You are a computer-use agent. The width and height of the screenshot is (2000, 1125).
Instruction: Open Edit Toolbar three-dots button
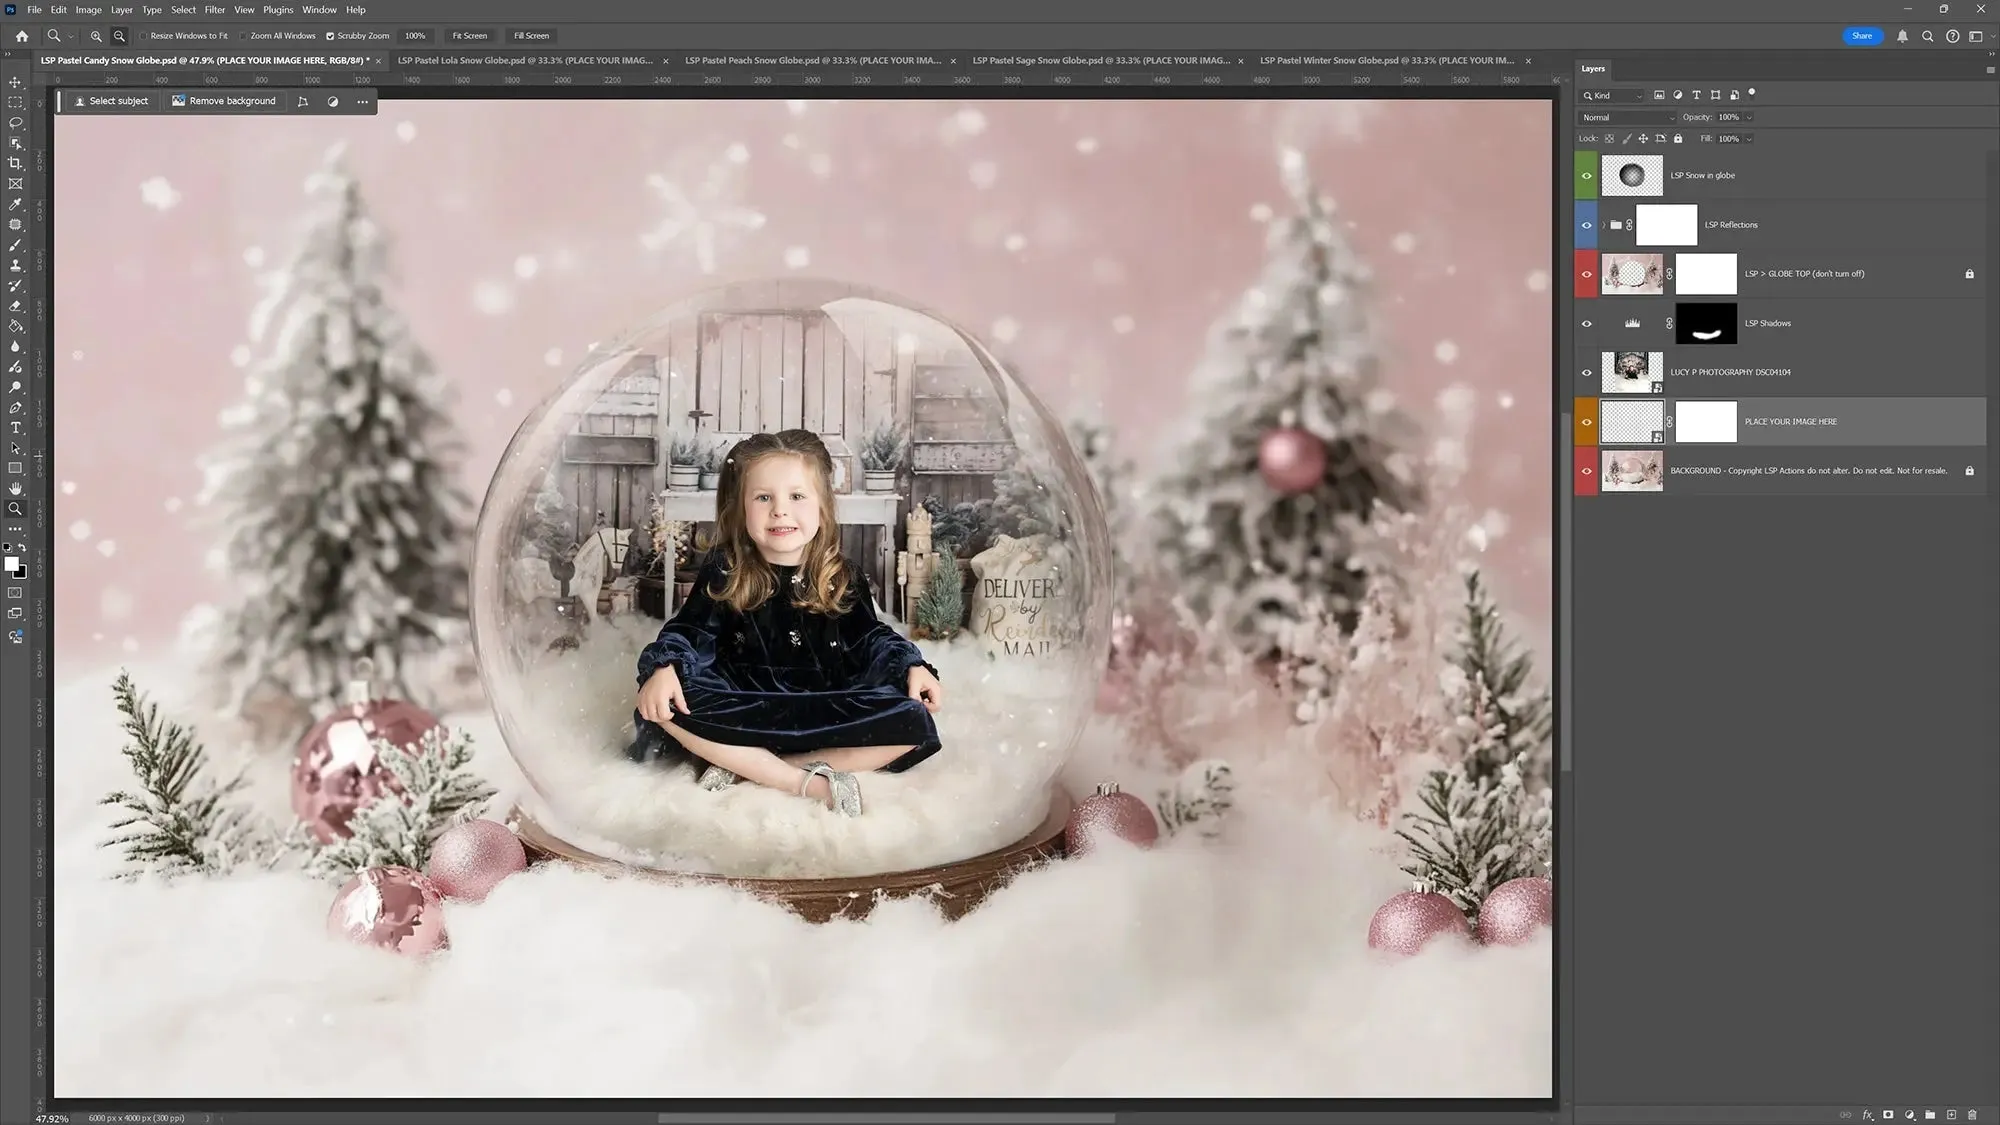(x=15, y=529)
